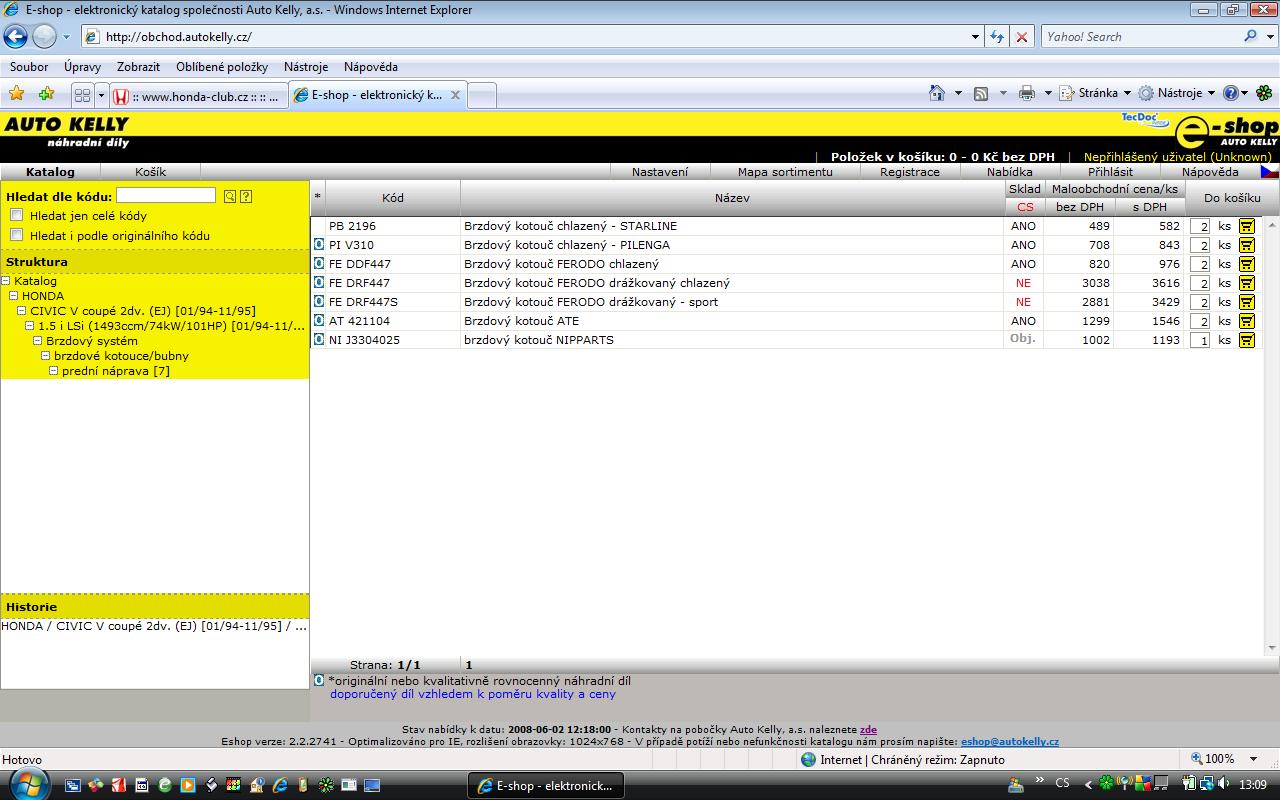Open eshop@autokelly.cz email link
The width and height of the screenshot is (1280, 800).
click(x=1009, y=742)
